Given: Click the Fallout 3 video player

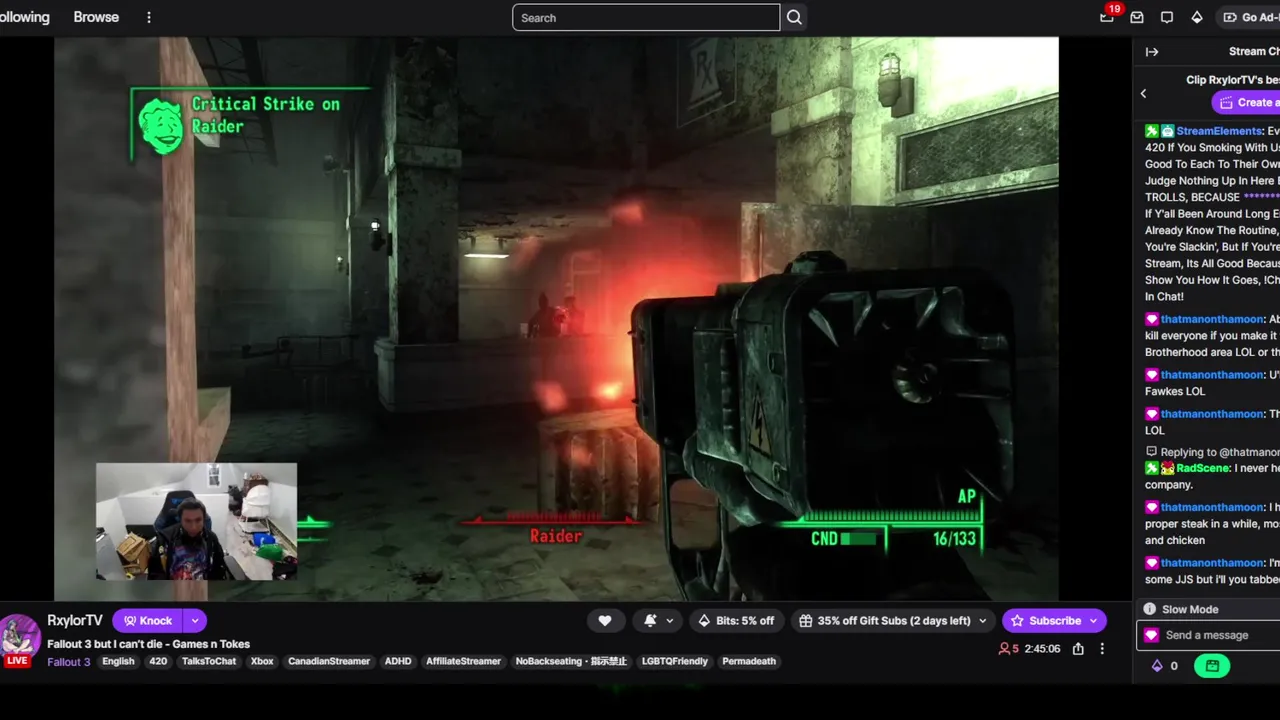Looking at the screenshot, I should point(556,319).
